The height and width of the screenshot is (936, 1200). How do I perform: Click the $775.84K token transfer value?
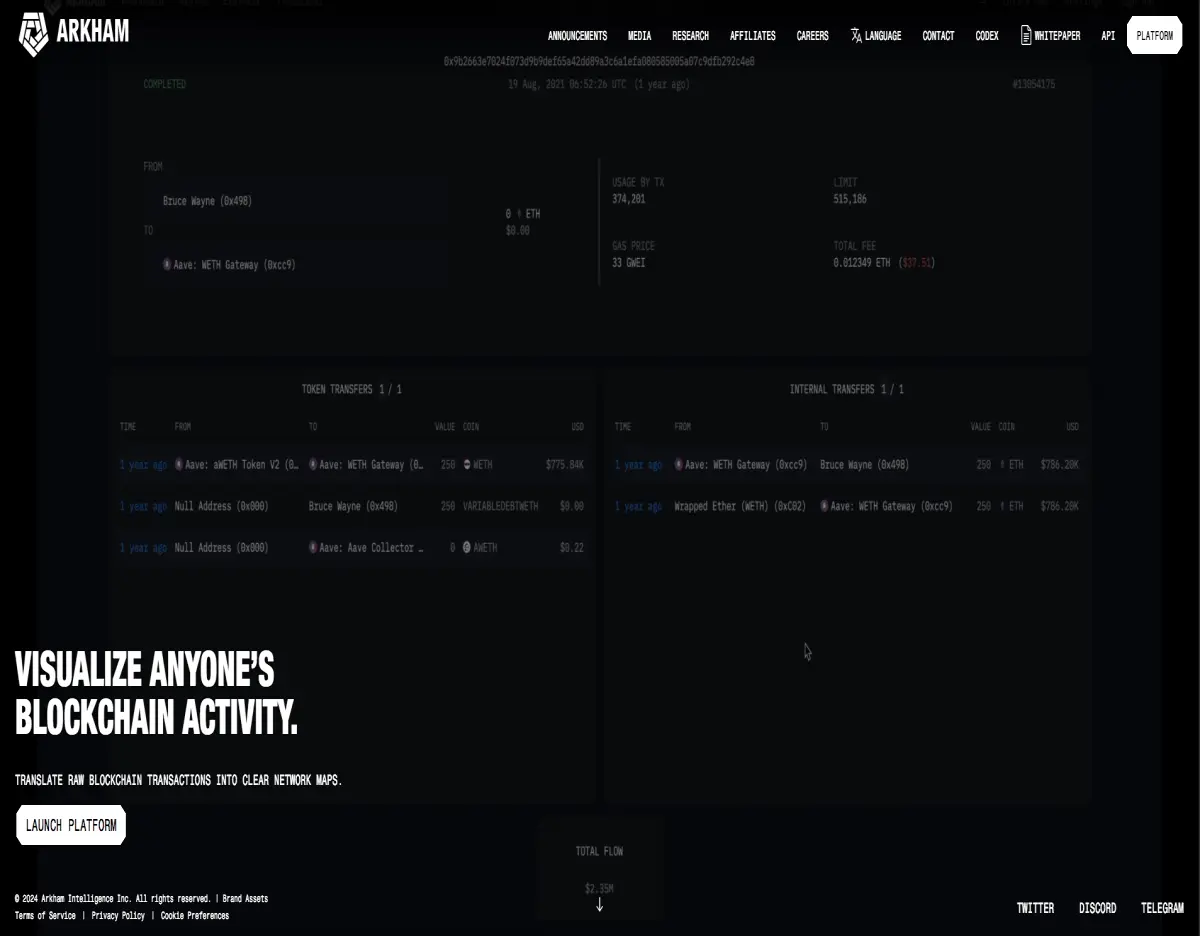[565, 465]
